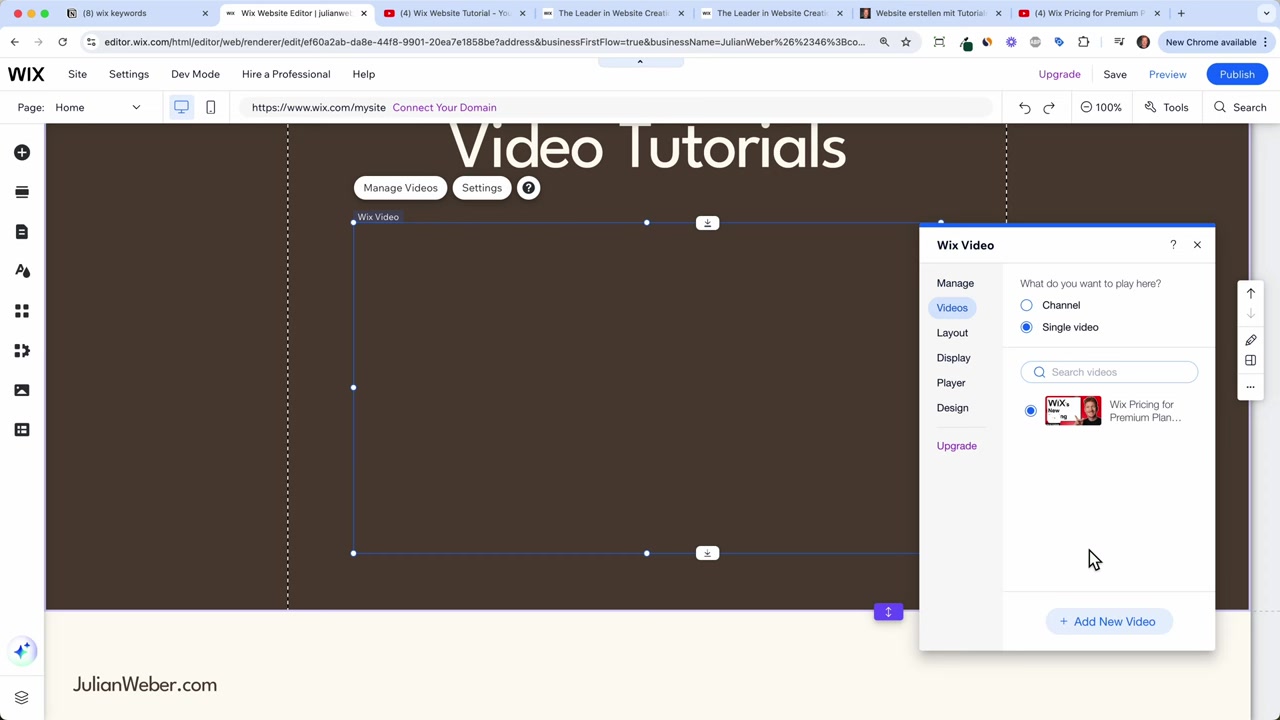Switch to the Videos tab
Image resolution: width=1280 pixels, height=720 pixels.
952,308
